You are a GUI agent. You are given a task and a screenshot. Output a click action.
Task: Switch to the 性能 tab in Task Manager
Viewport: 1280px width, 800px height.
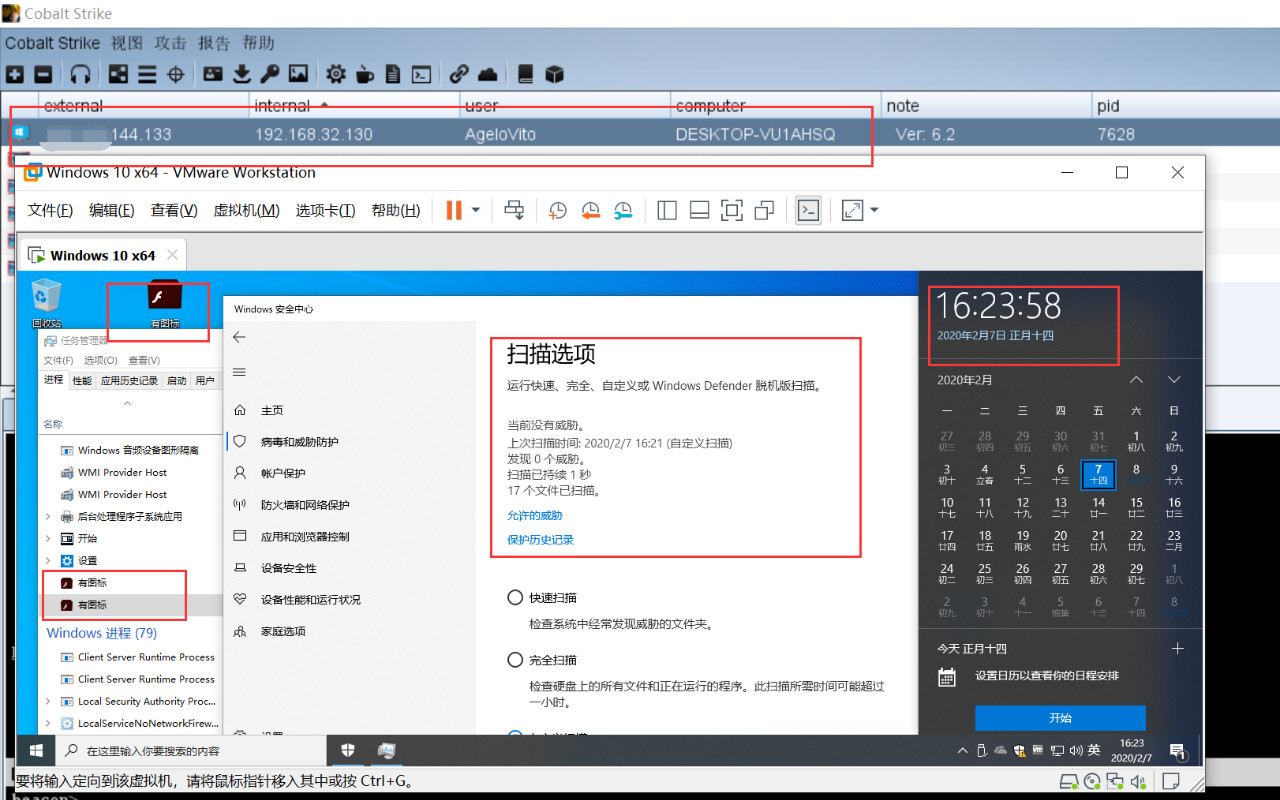(x=82, y=381)
